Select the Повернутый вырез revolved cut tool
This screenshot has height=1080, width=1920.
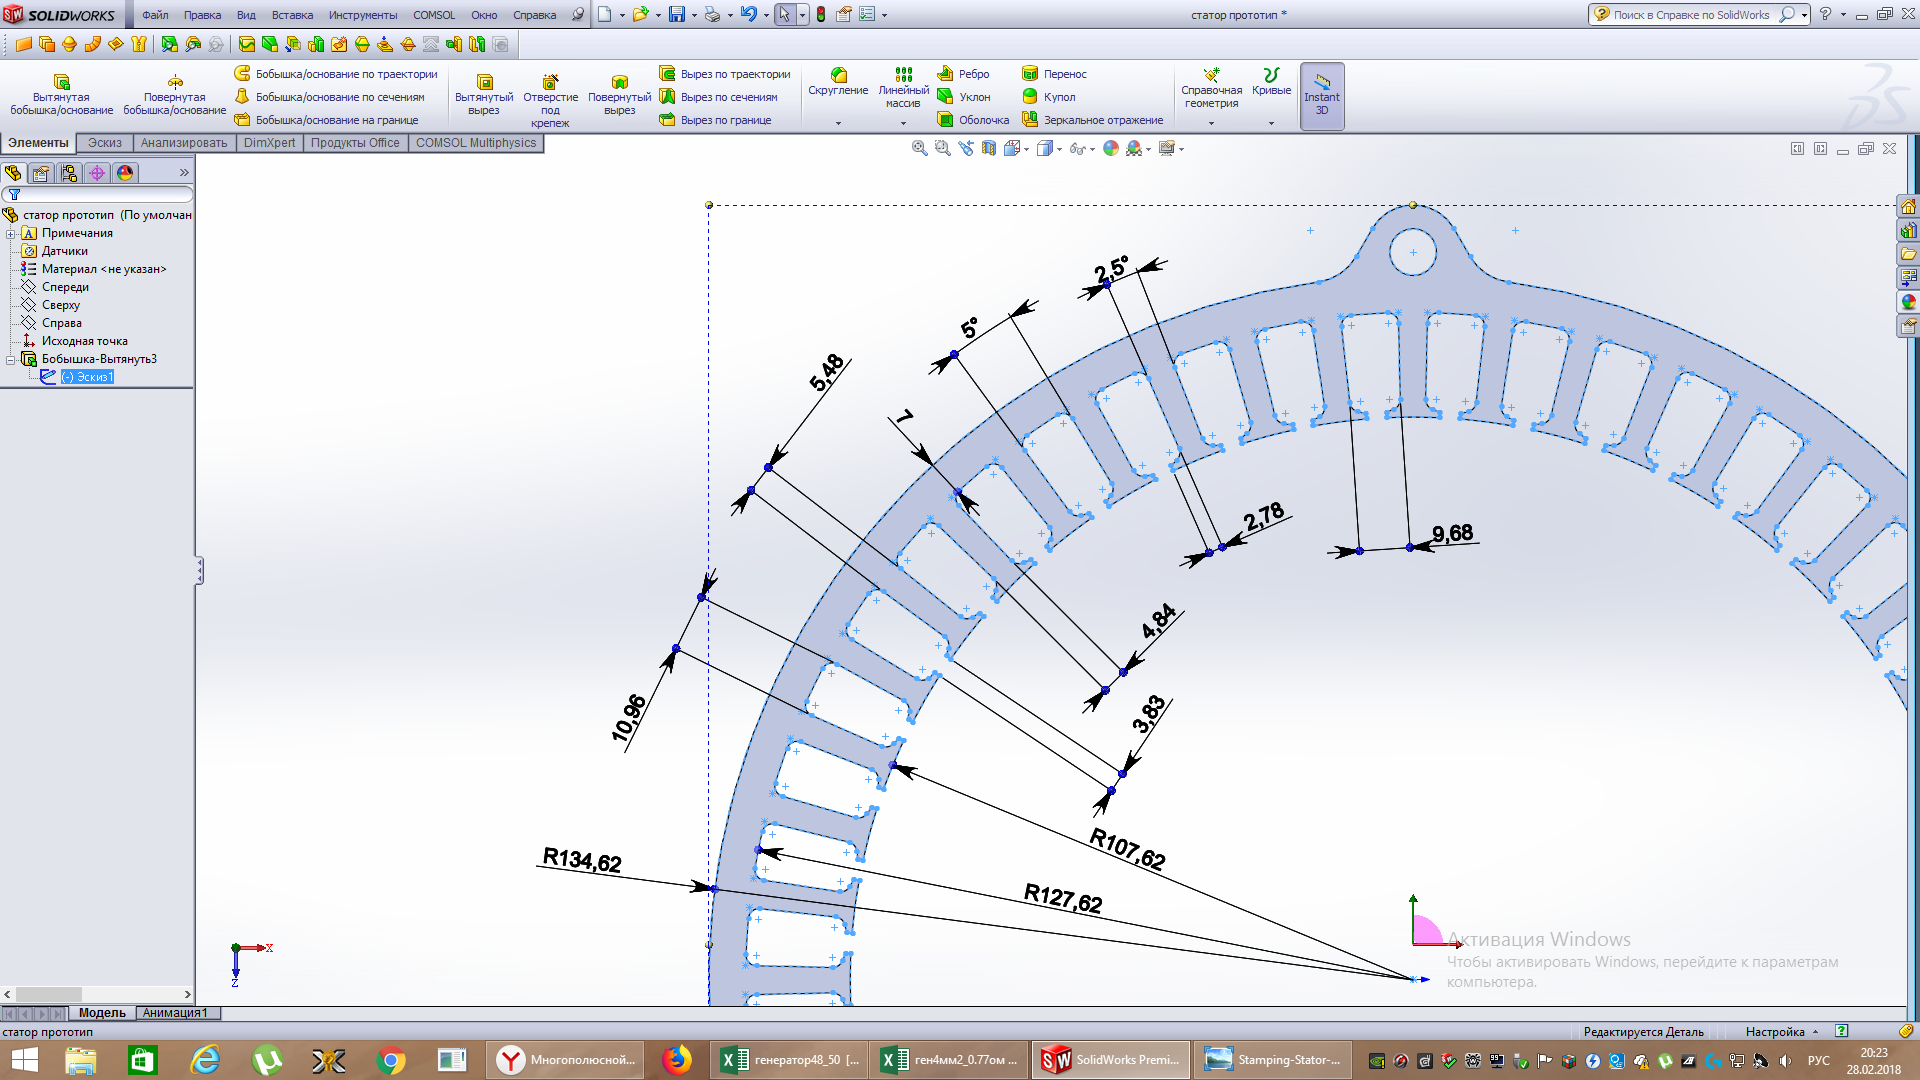619,95
